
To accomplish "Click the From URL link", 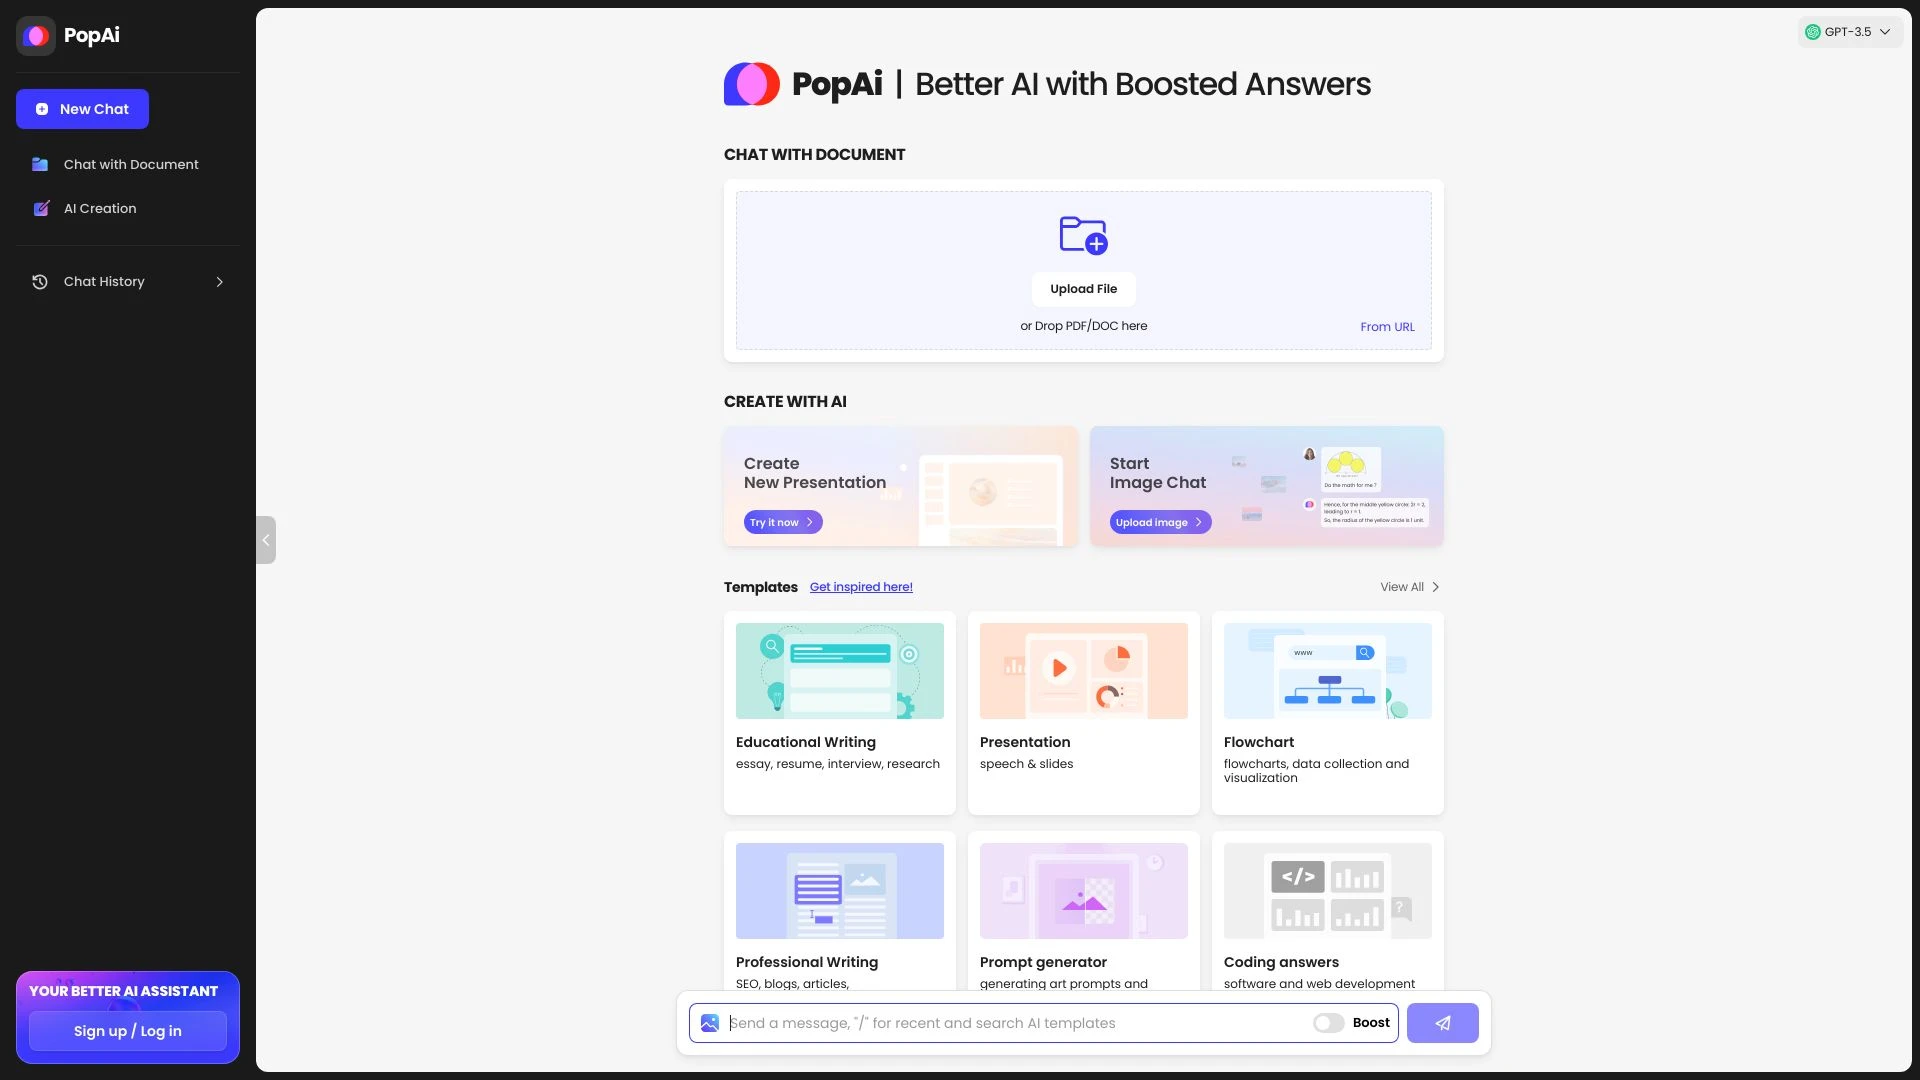I will click(x=1387, y=327).
